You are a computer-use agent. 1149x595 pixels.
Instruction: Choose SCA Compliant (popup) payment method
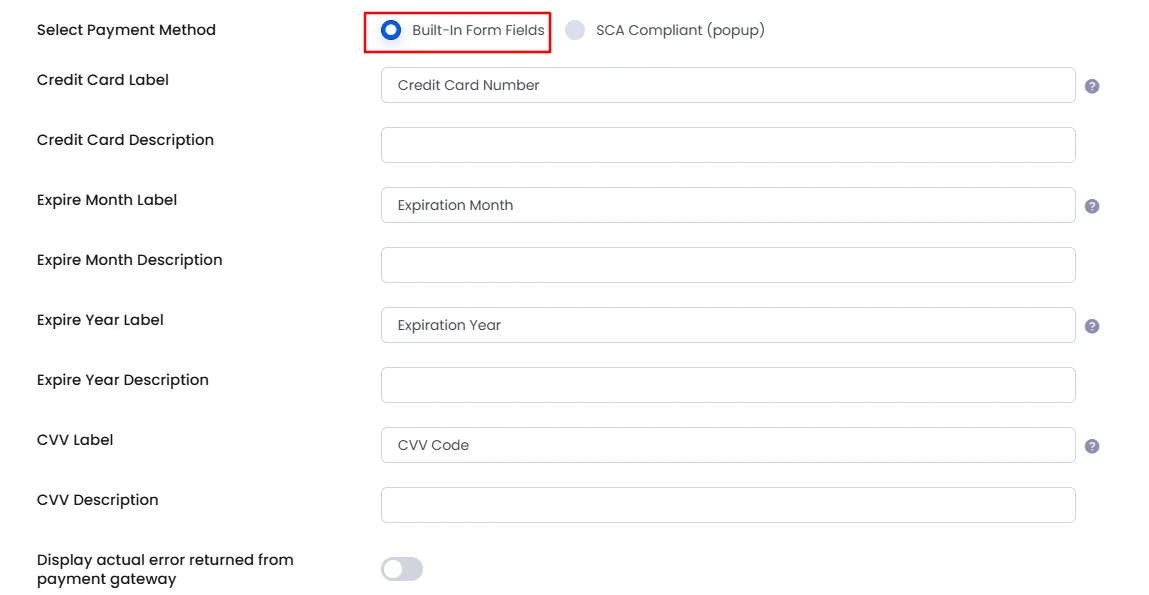tap(575, 30)
